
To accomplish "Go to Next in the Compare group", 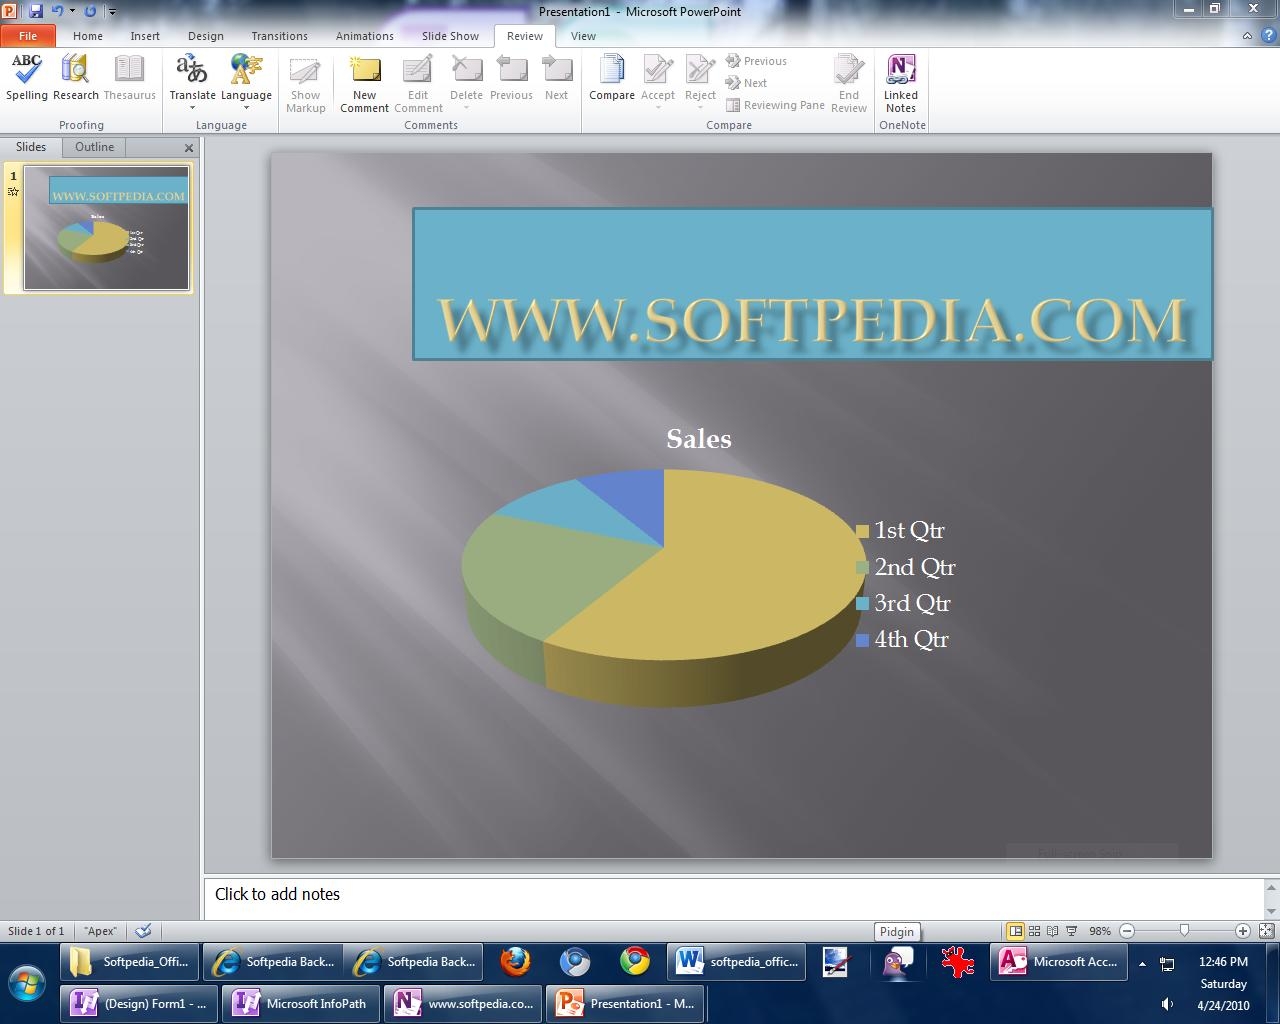I will [747, 83].
